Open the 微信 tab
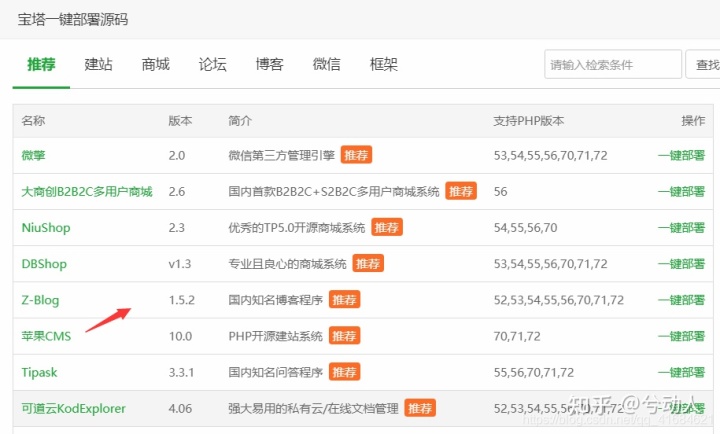720x434 pixels. (x=326, y=64)
